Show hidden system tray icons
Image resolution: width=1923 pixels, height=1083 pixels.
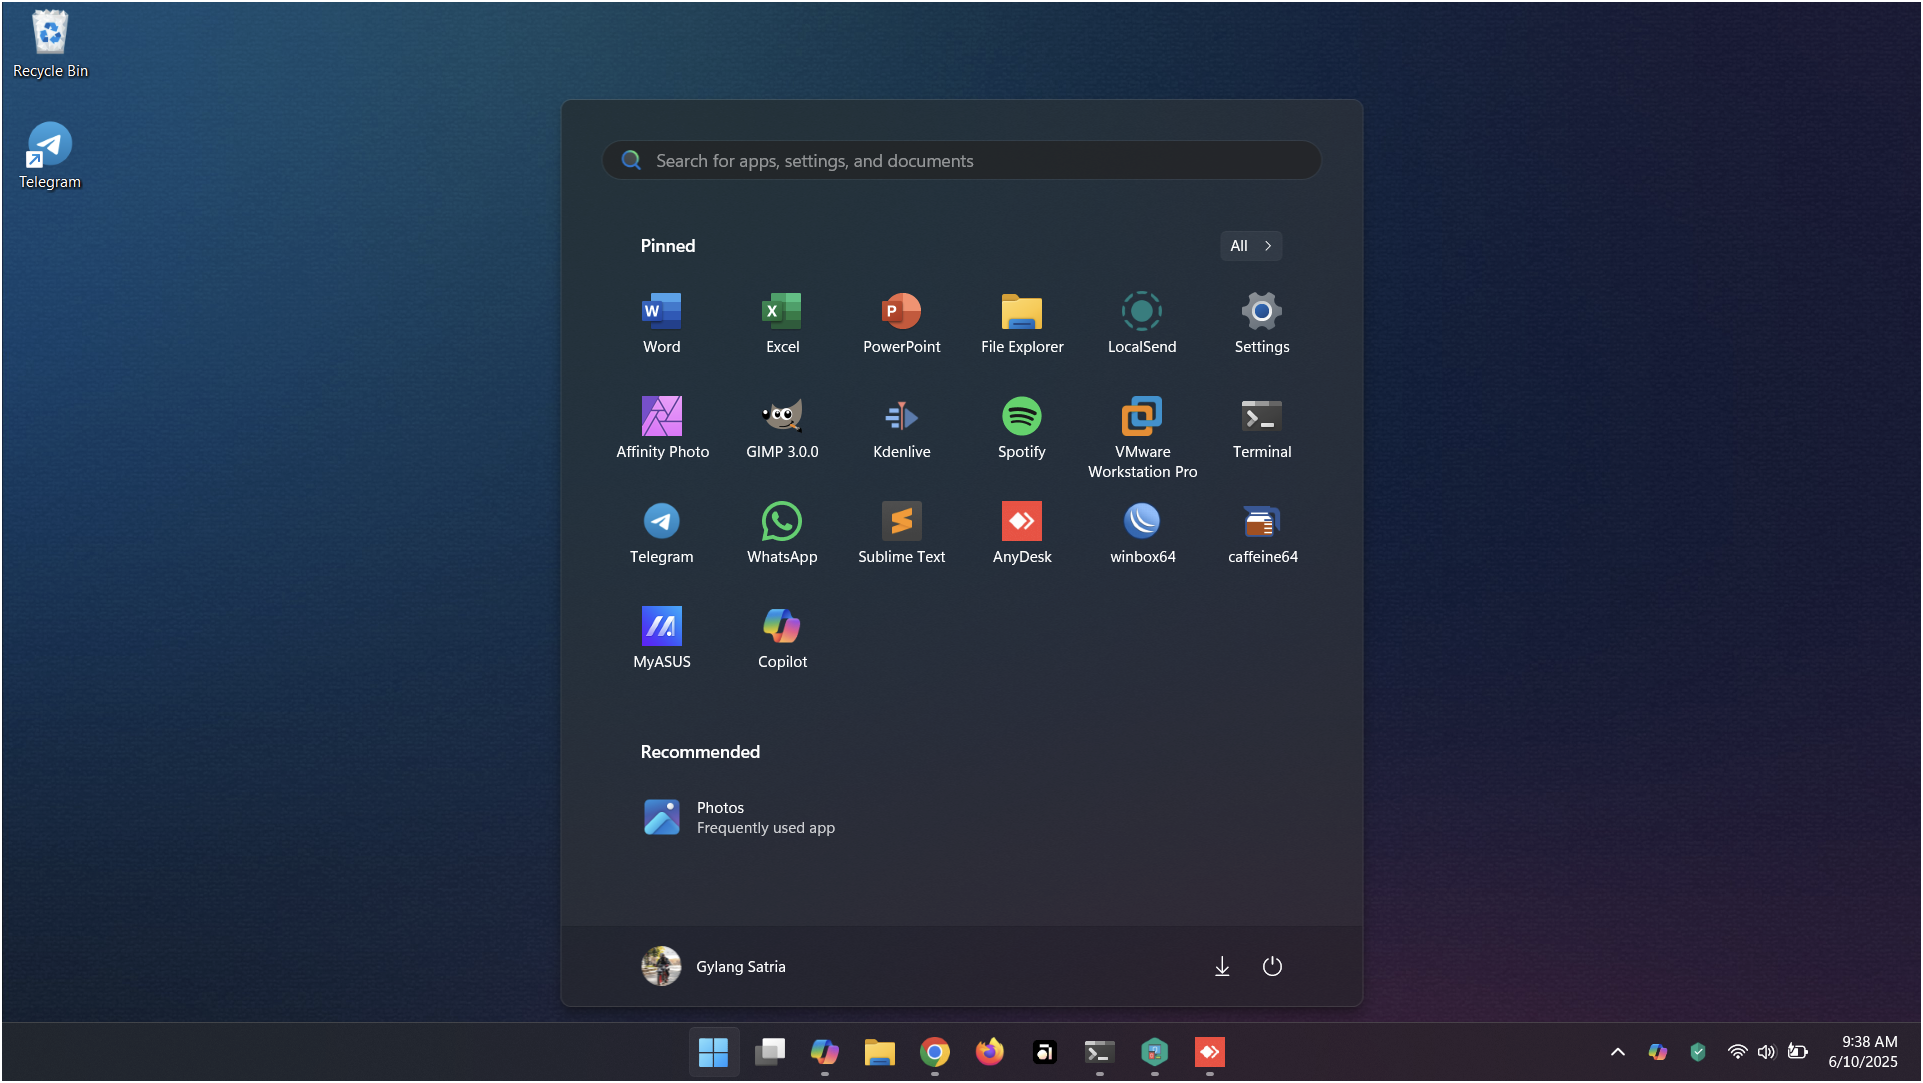1617,1052
